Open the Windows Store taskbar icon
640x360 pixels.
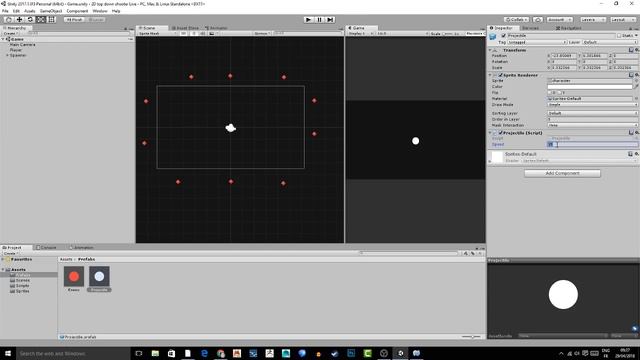171,353
